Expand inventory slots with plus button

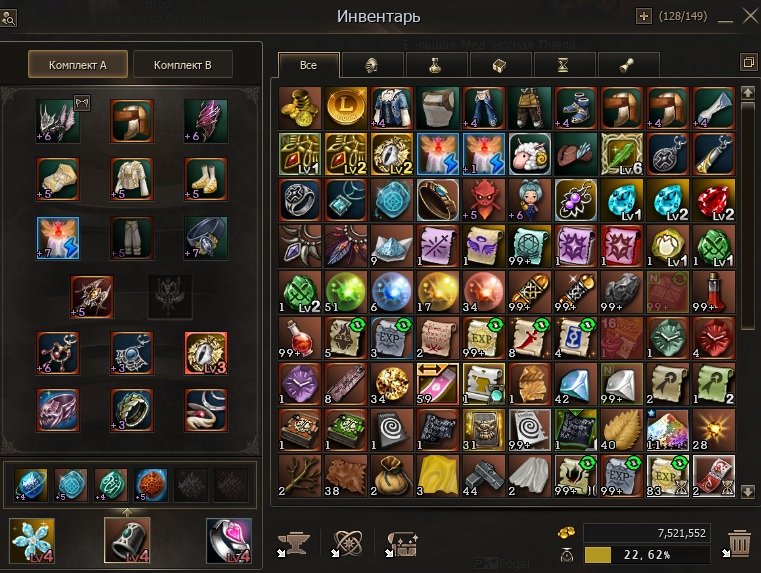point(644,16)
